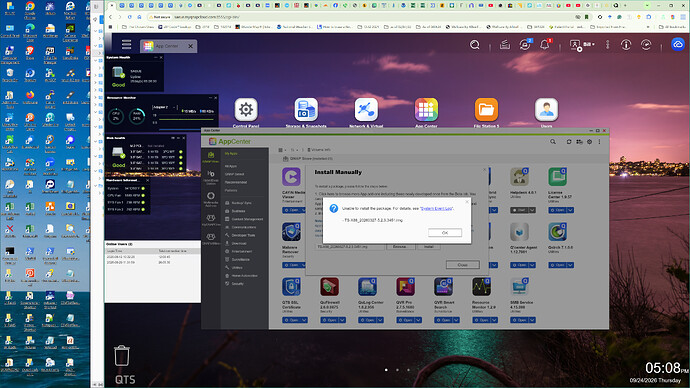Screen dimensions: 690x388
Task: Select the first desktop page indicator dot
Action: 386,370
